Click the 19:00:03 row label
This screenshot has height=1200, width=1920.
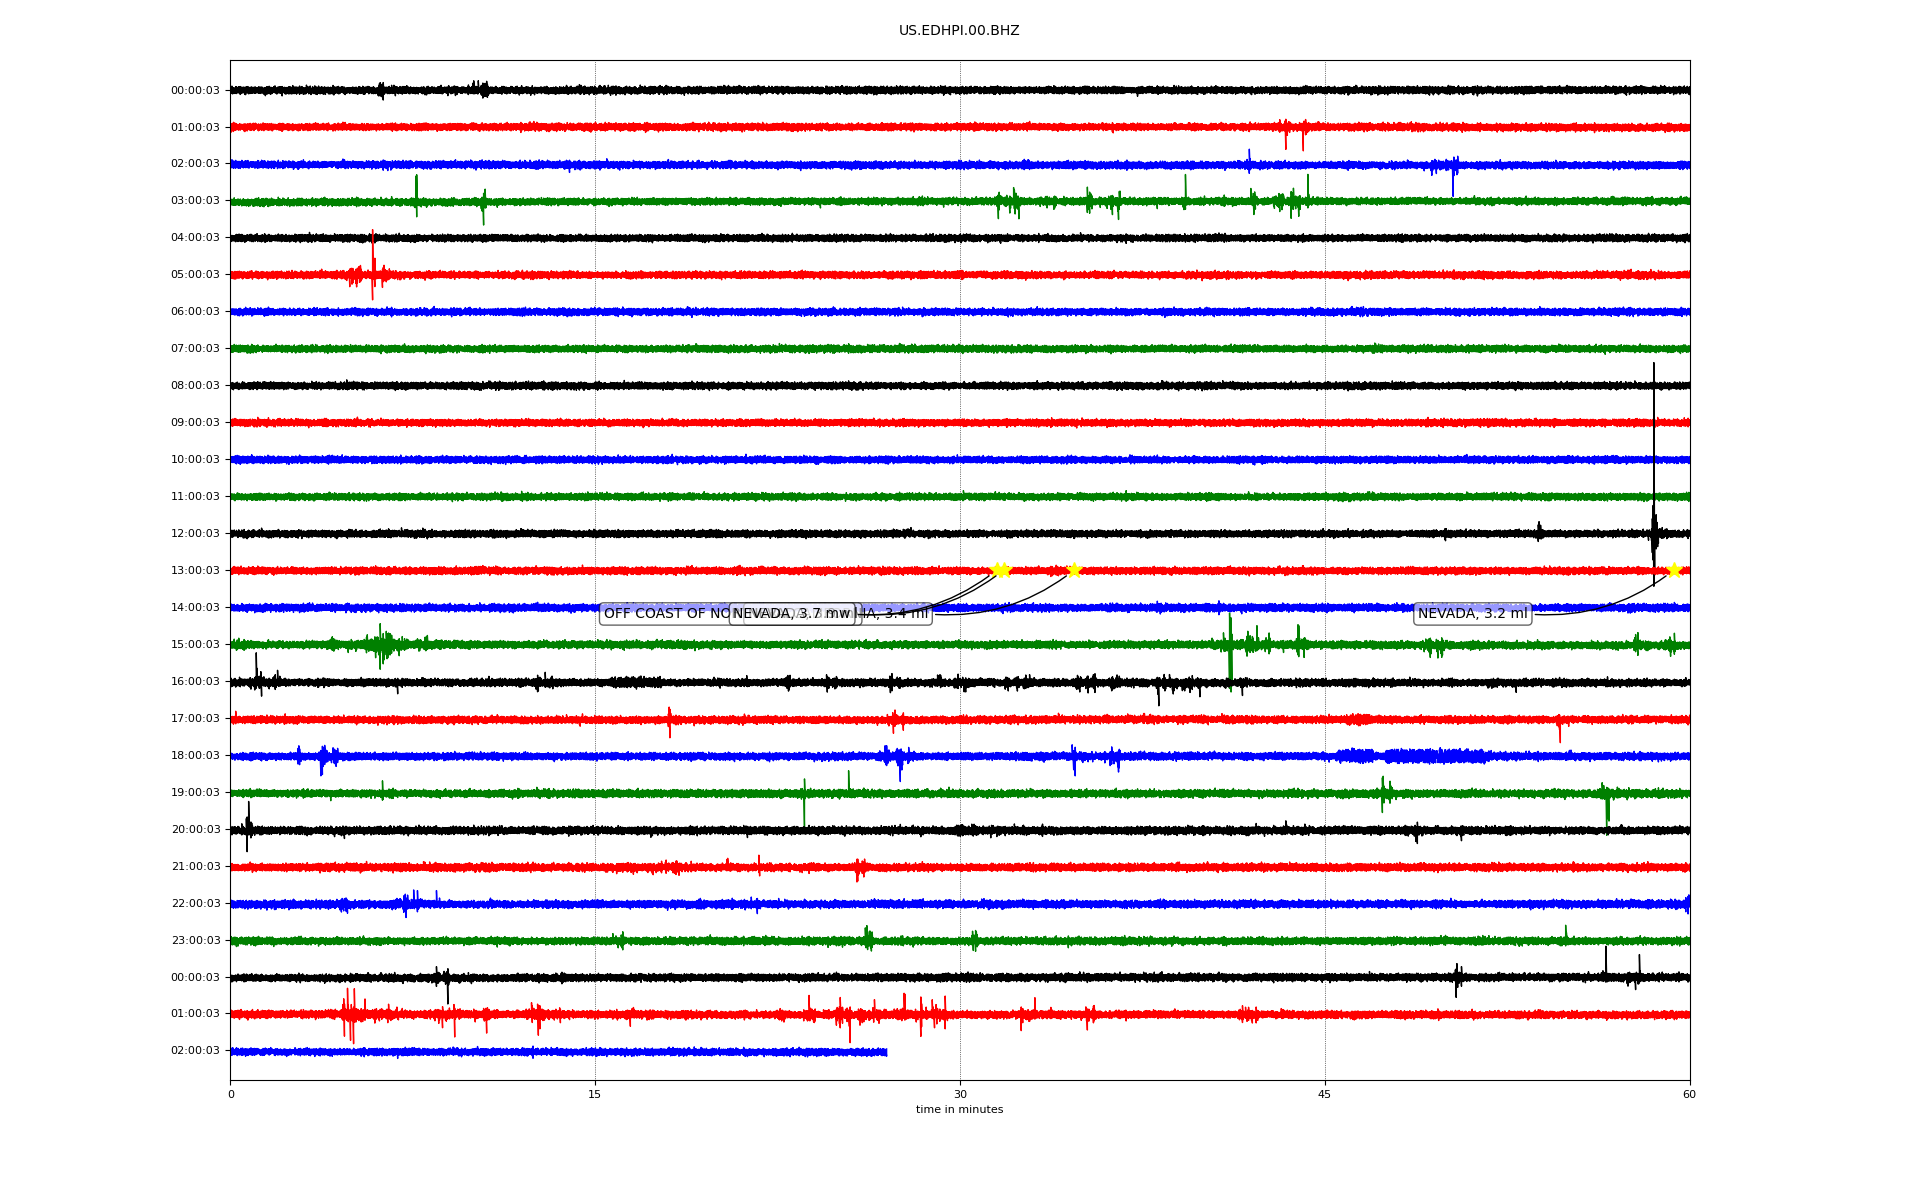195,793
